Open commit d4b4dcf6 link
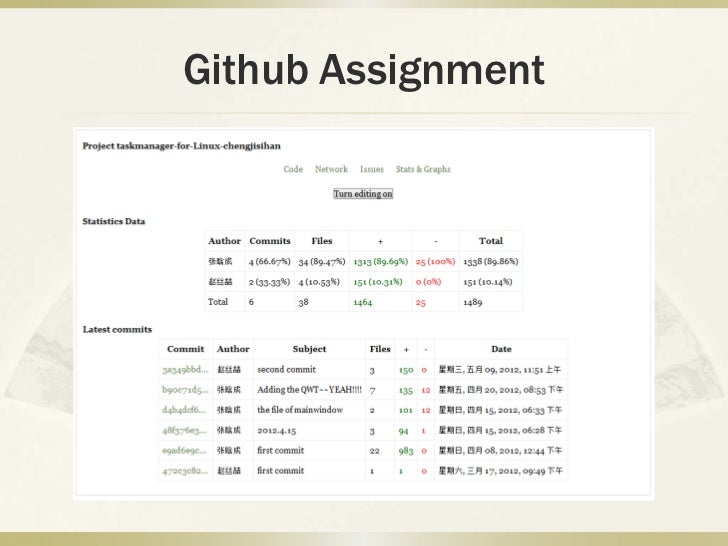Viewport: 728px width, 546px height. tap(183, 410)
